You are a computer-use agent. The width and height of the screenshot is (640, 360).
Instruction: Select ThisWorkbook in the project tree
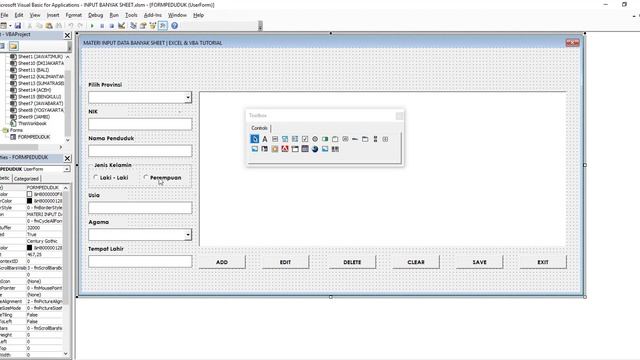point(32,124)
